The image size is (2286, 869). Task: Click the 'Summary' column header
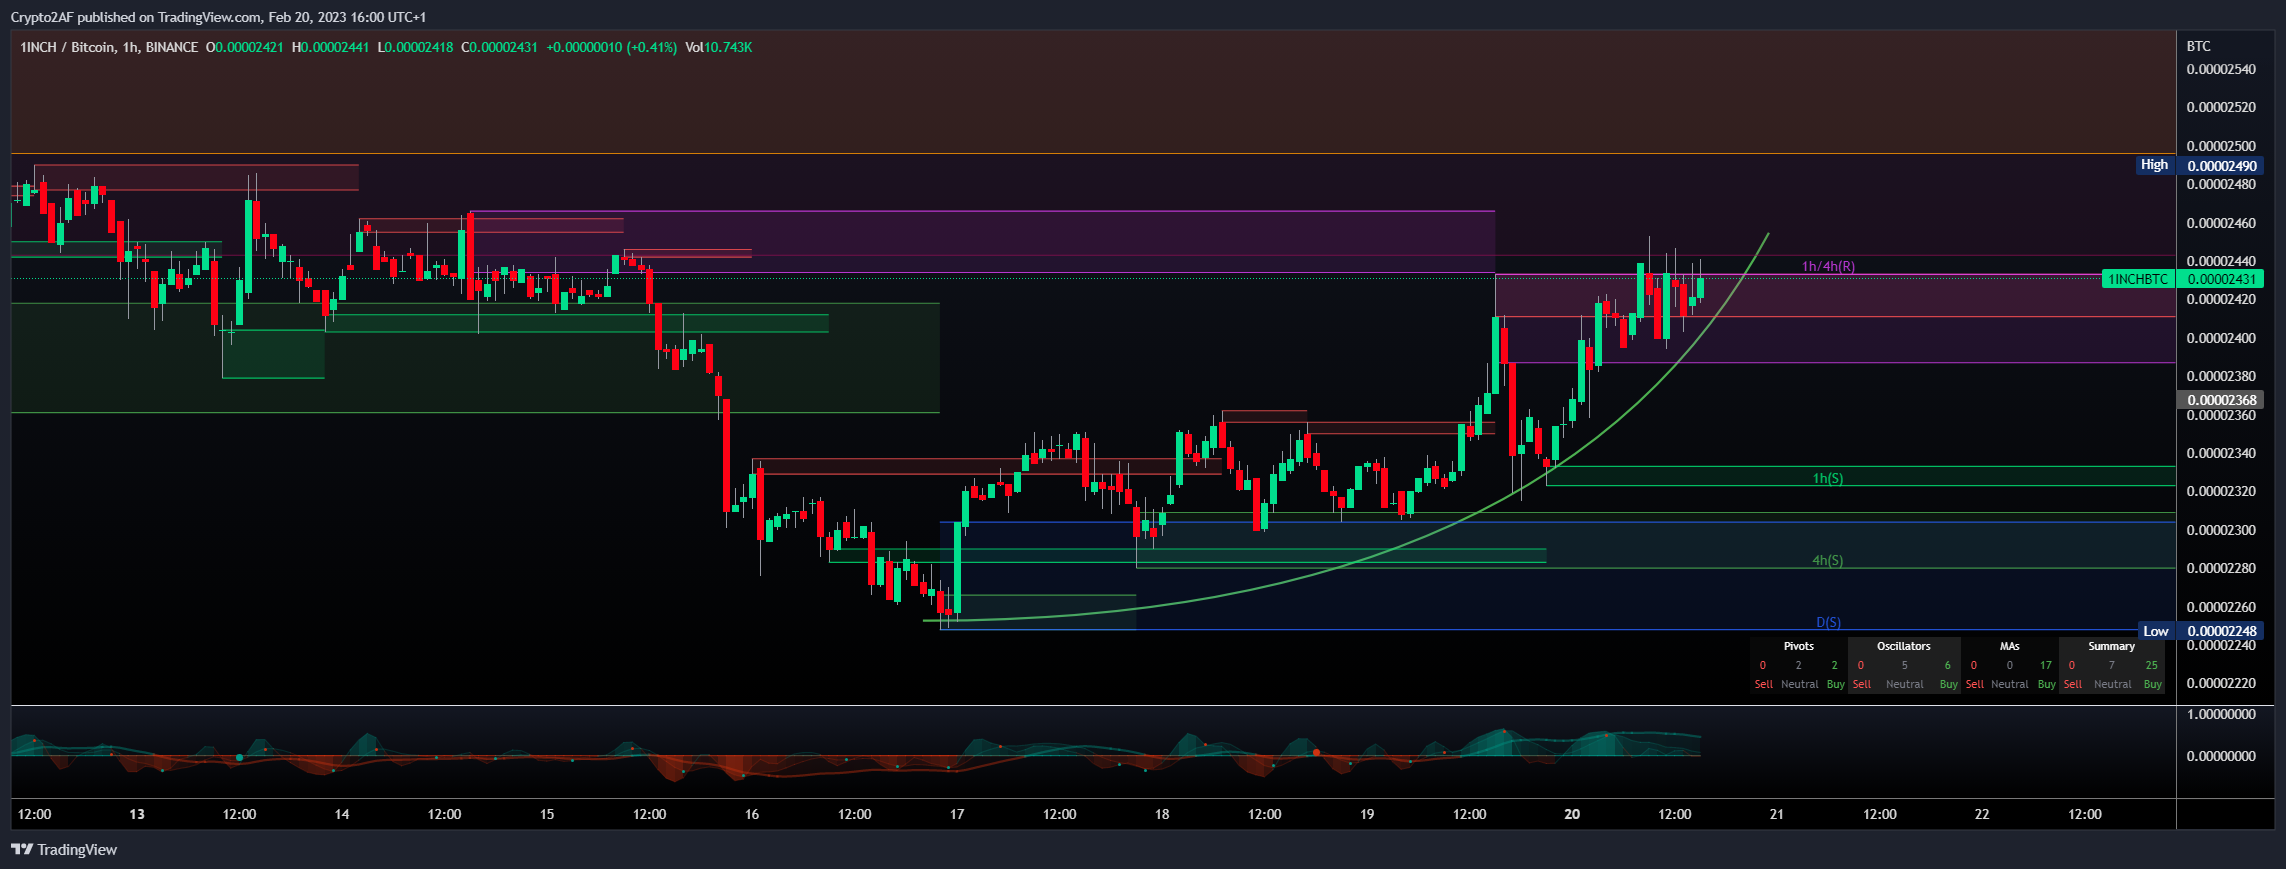[2112, 646]
